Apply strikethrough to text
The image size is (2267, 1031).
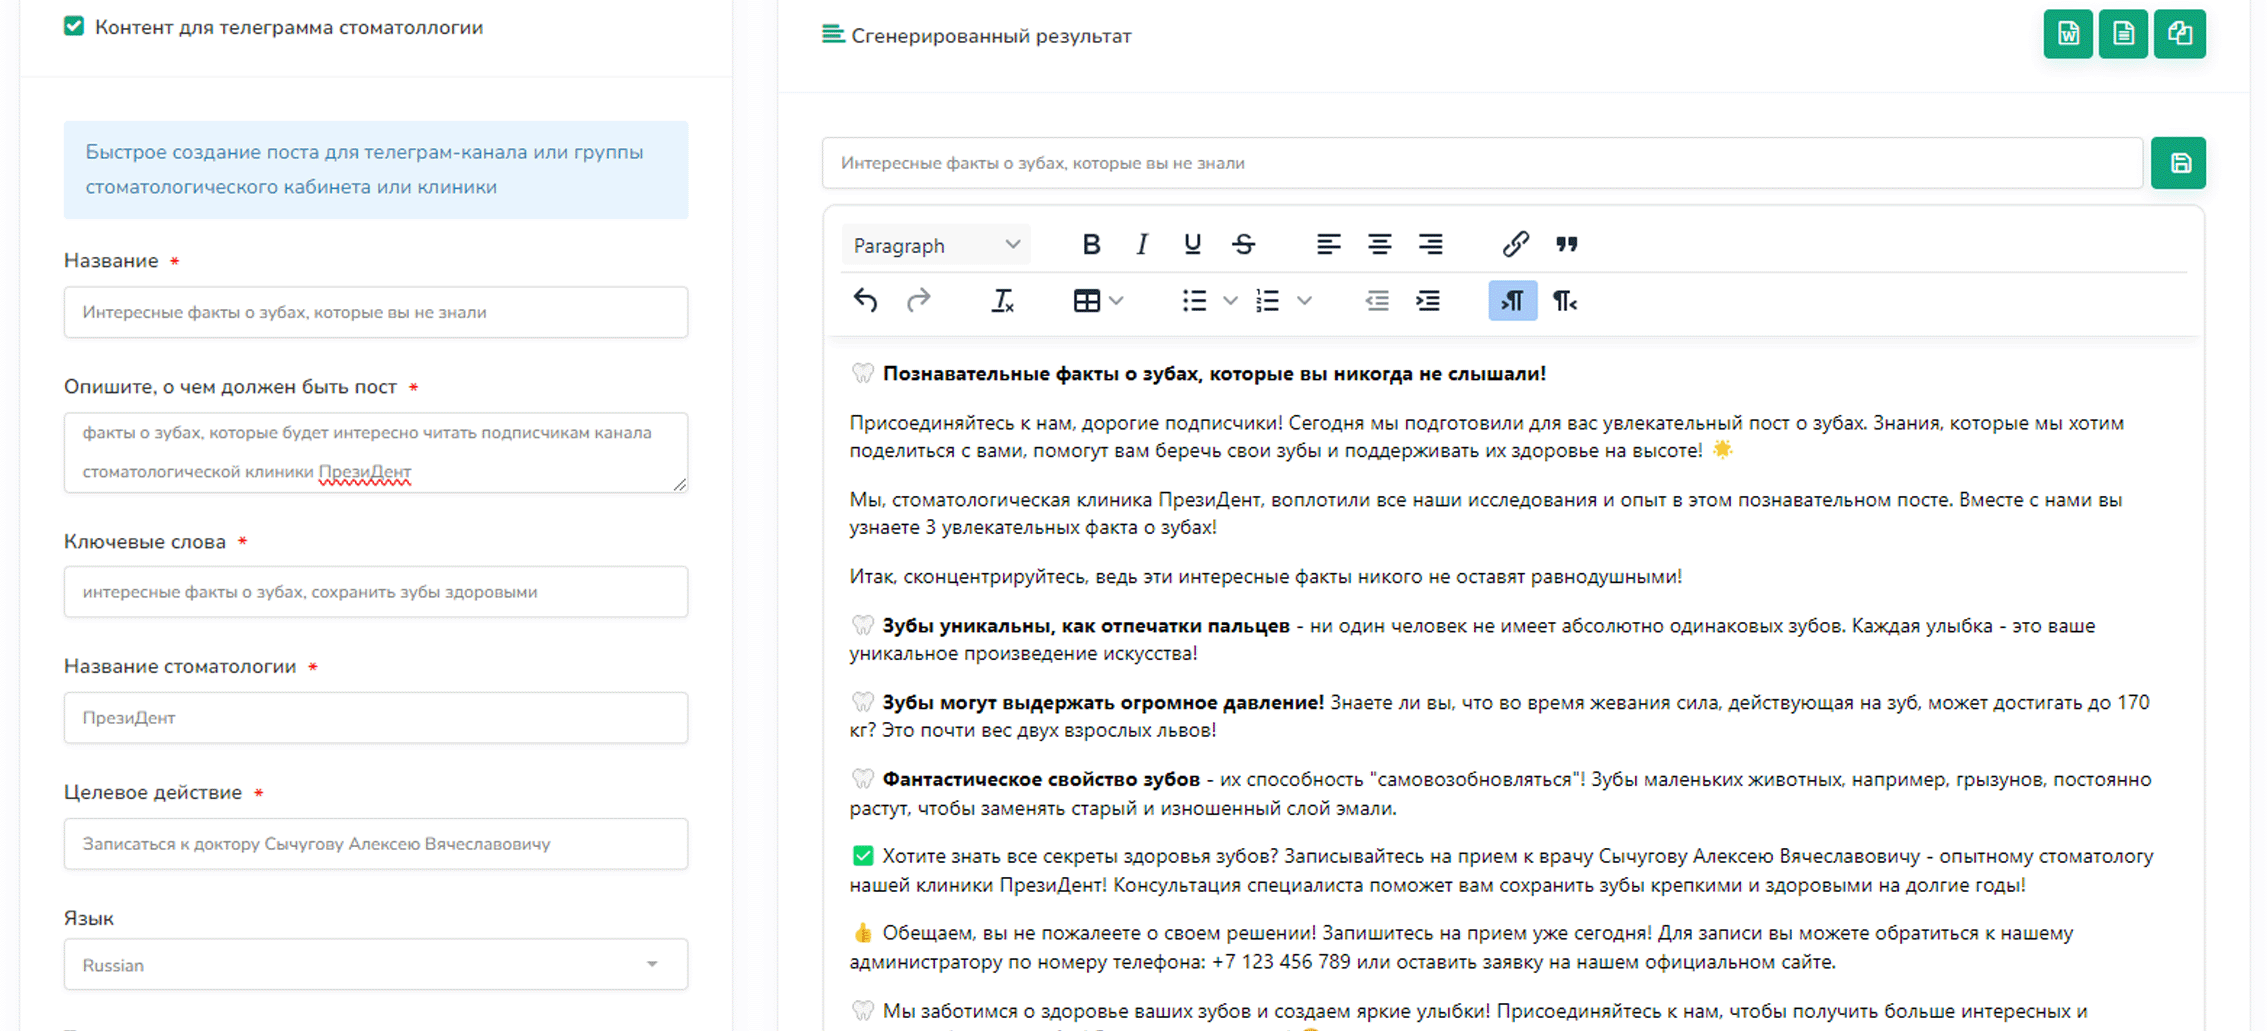(x=1243, y=244)
